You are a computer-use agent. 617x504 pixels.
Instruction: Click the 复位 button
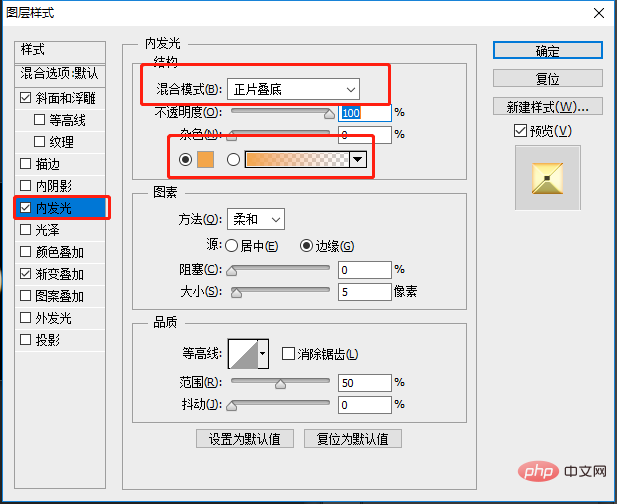point(548,78)
